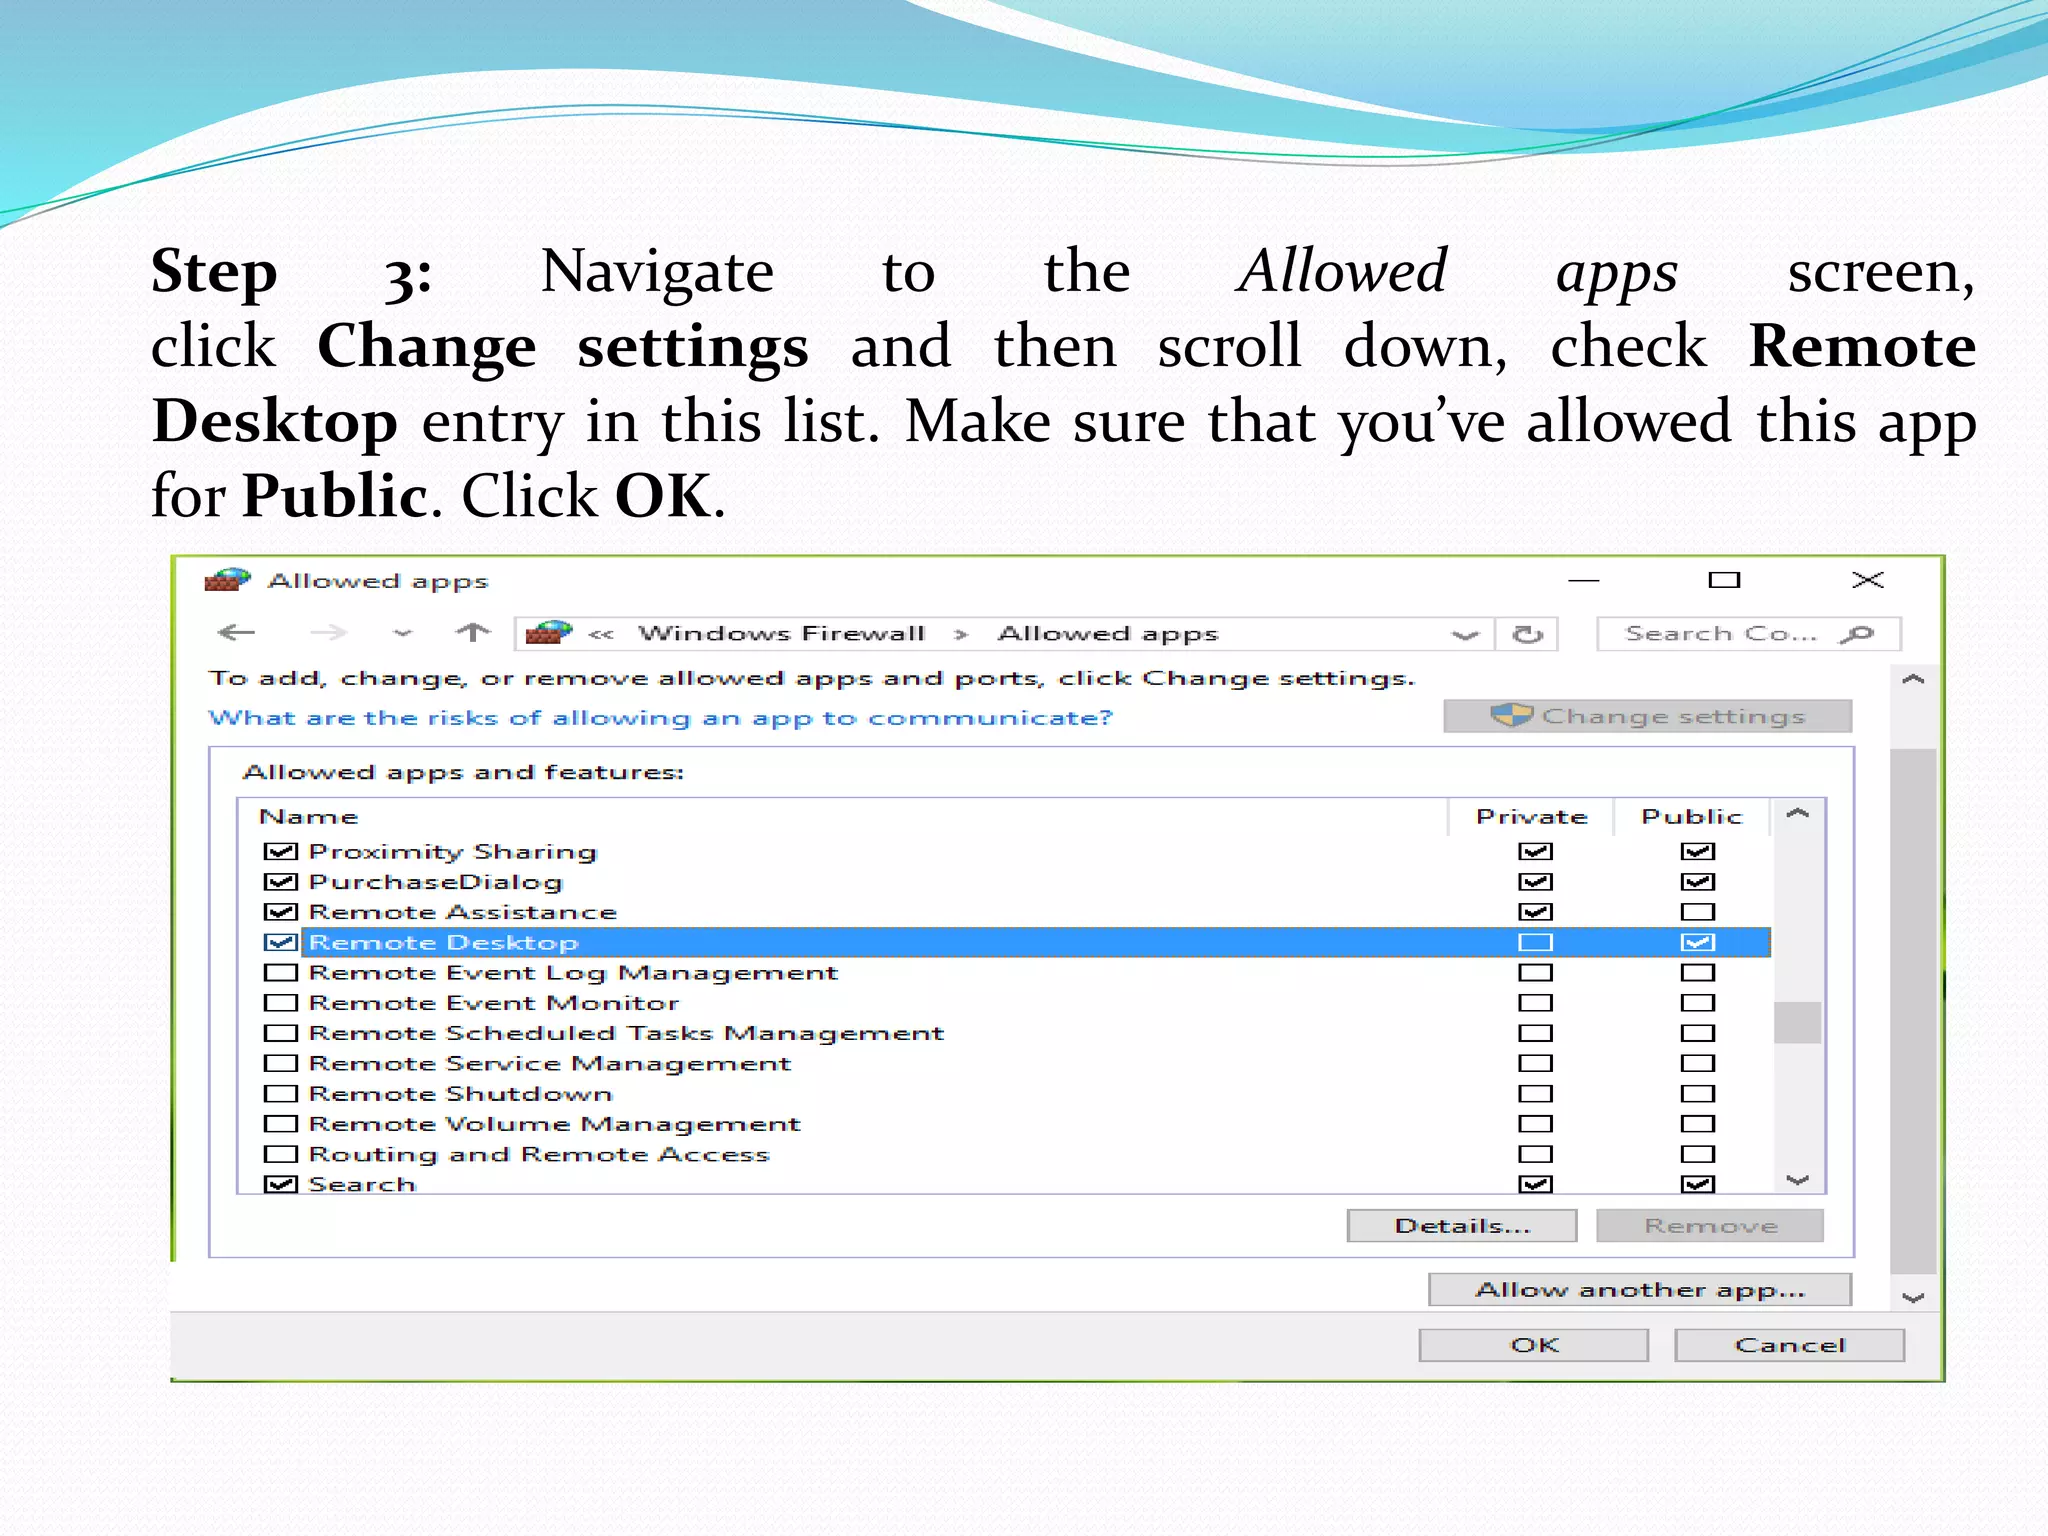Click the Allowed apps breadcrumb item
Viewport: 2048px width, 1536px height.
(1107, 634)
